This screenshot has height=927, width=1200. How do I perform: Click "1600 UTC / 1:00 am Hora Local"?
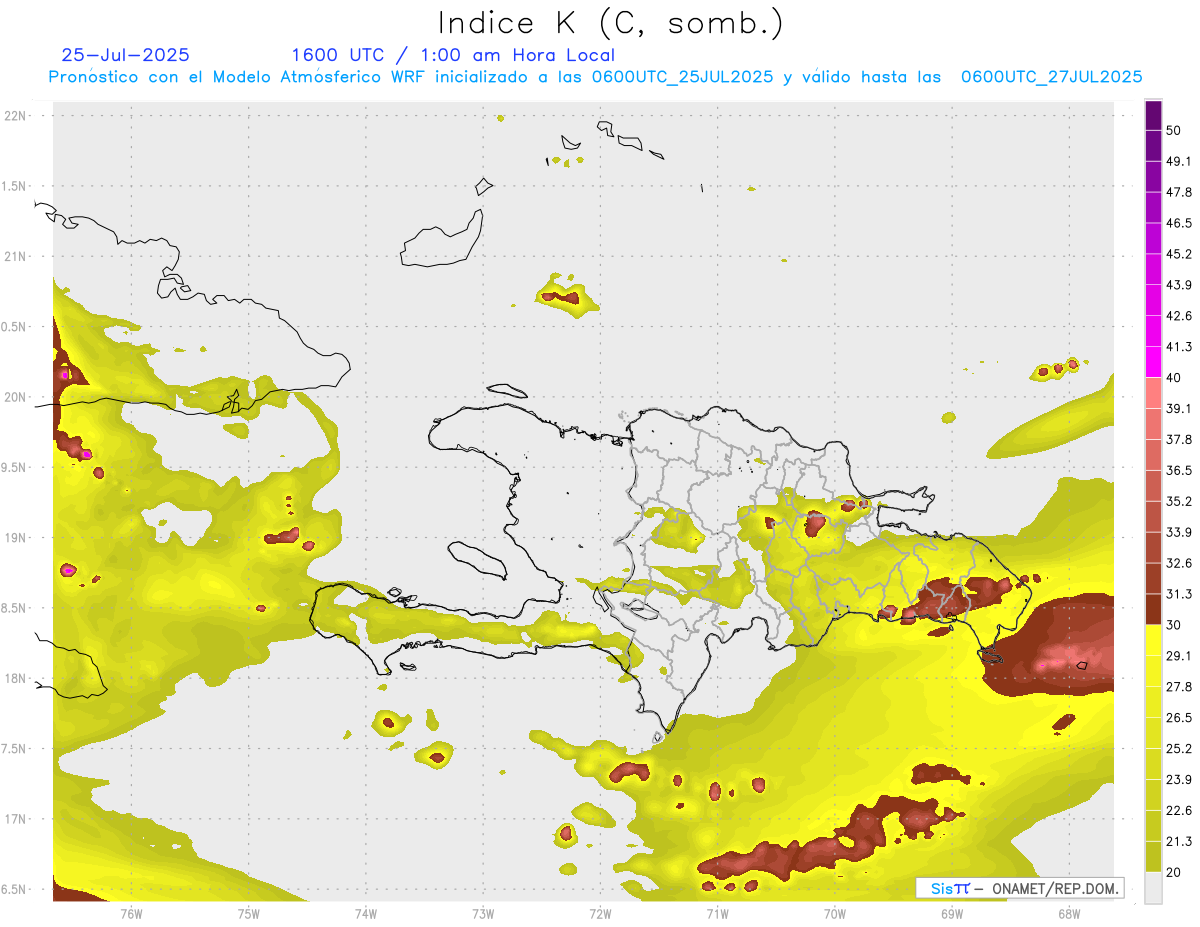coord(453,55)
